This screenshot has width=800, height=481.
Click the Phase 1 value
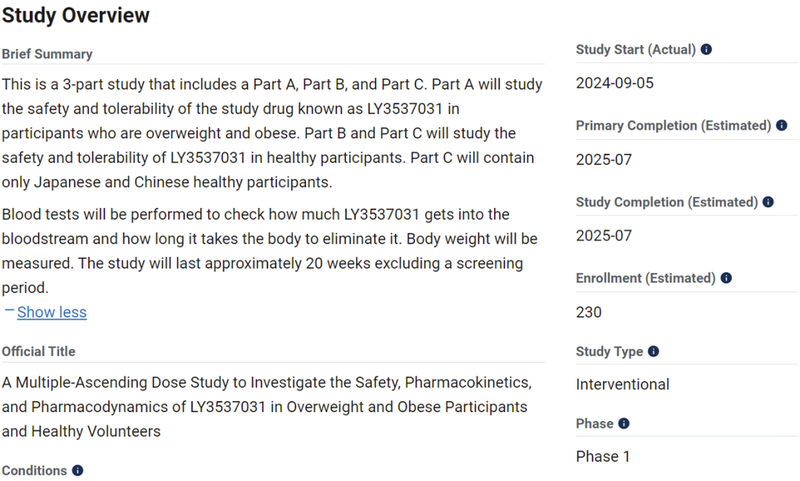(x=606, y=456)
